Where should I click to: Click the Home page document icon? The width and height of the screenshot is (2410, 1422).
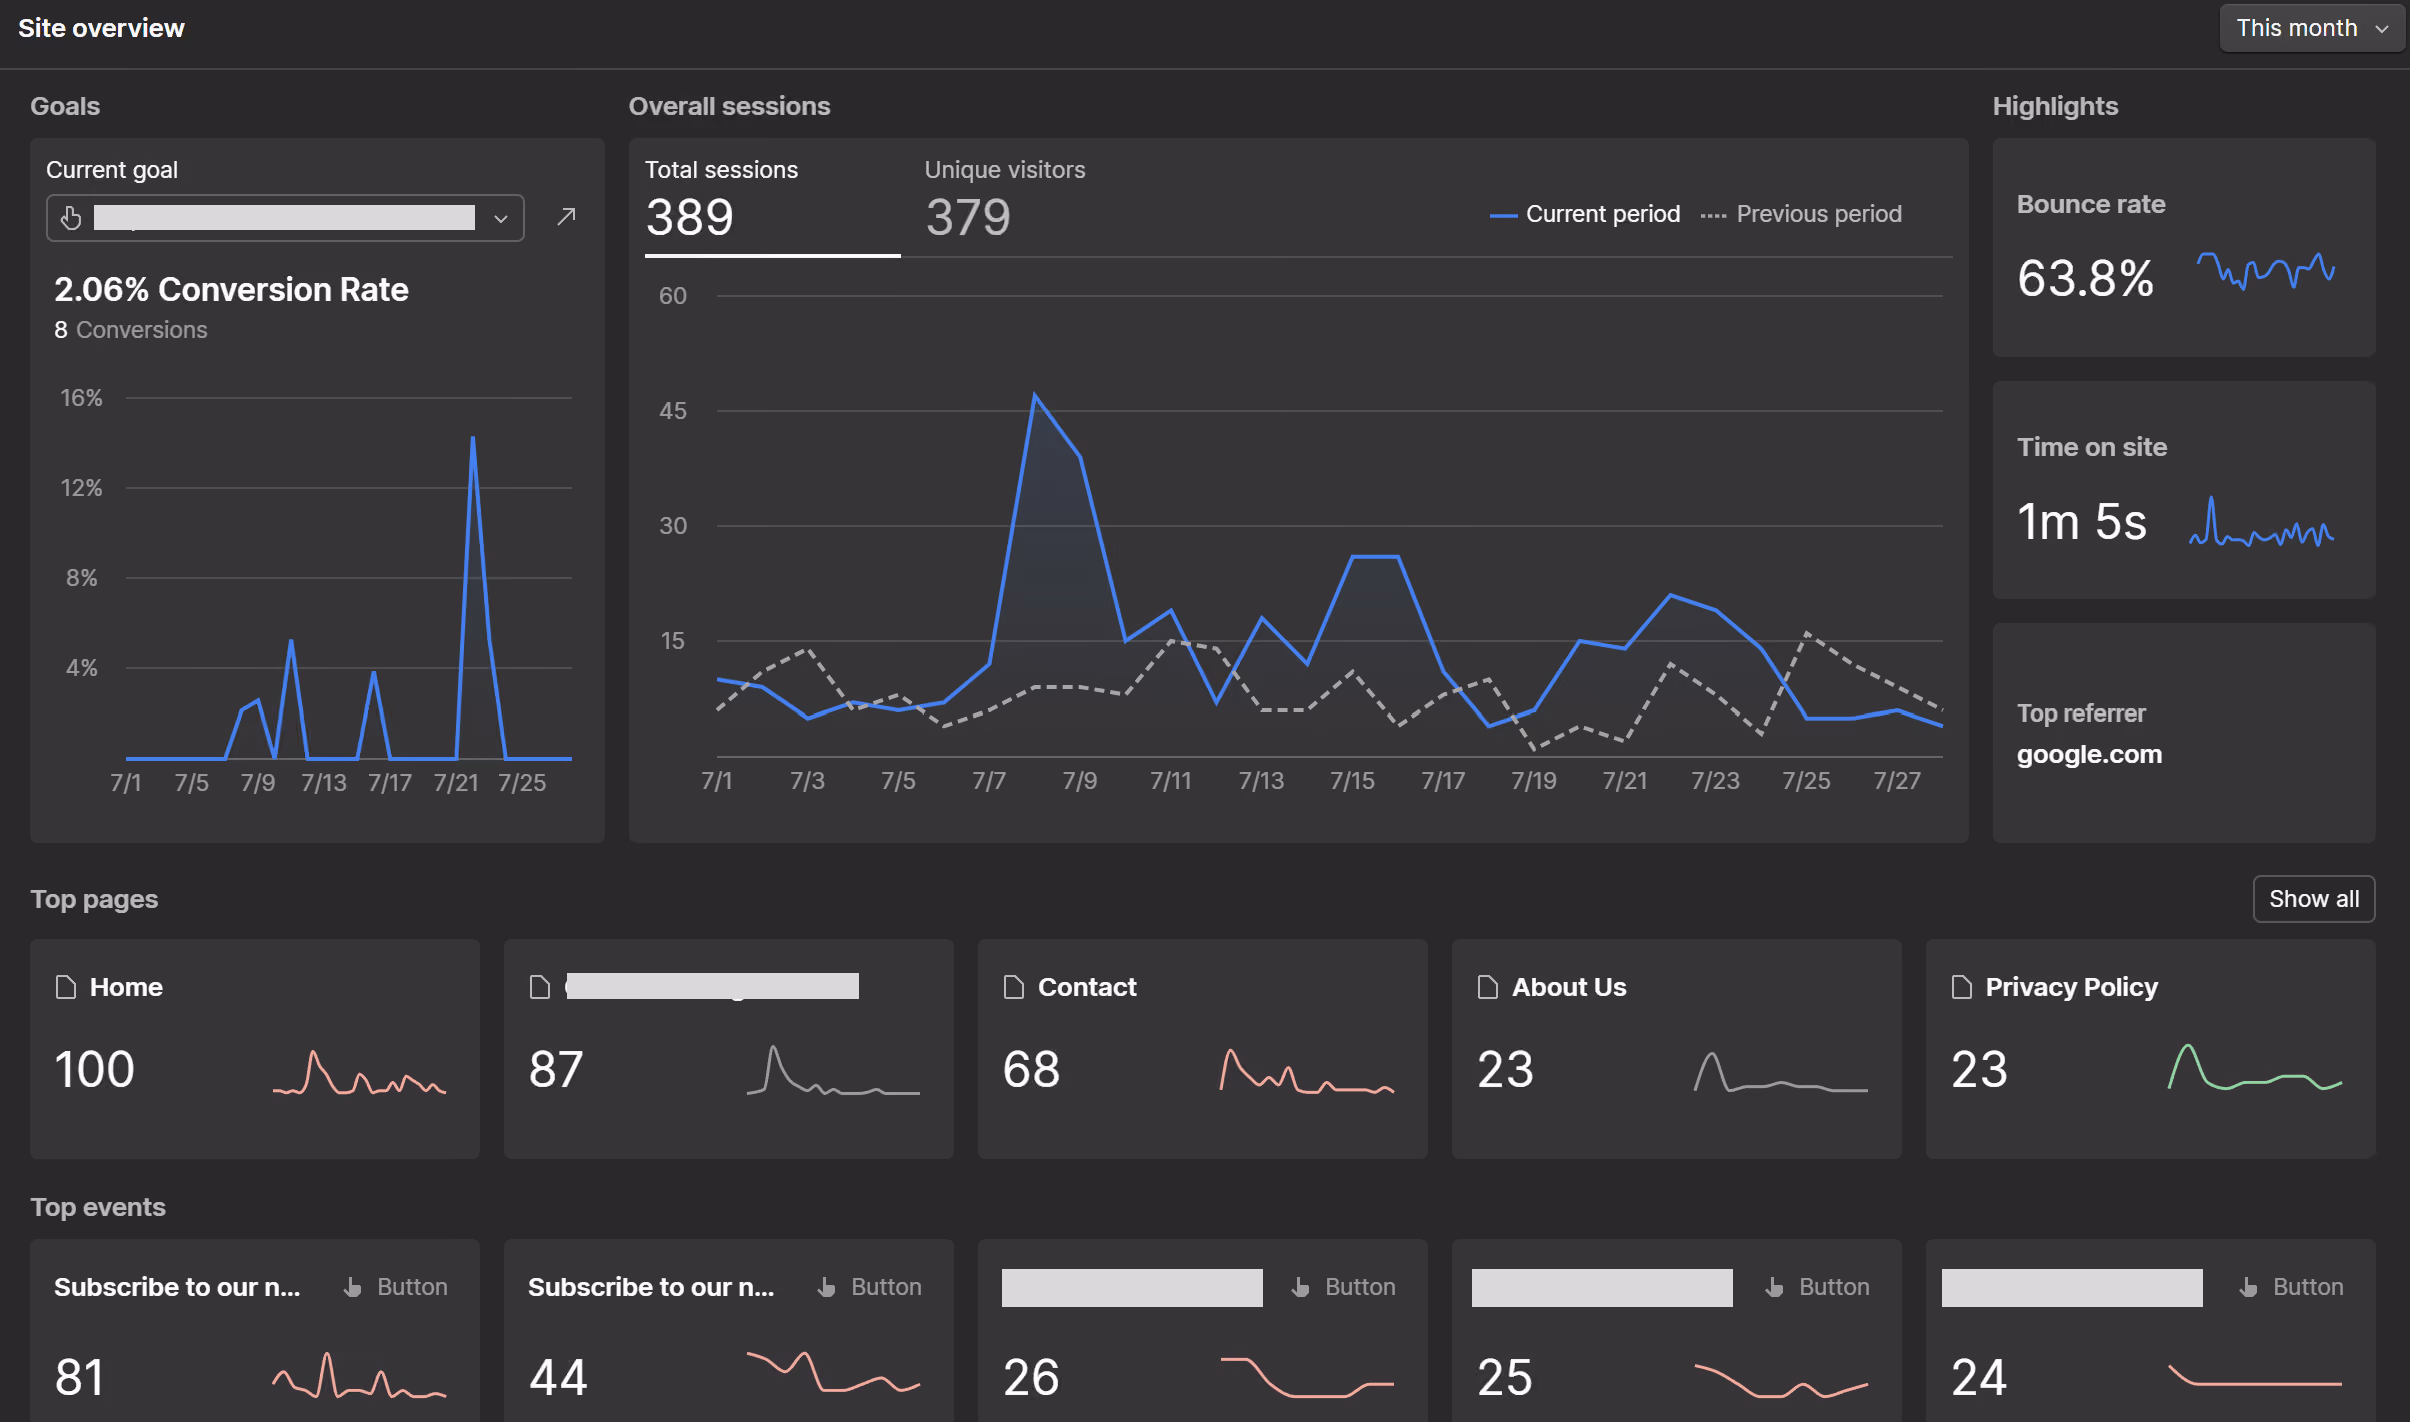pos(66,987)
